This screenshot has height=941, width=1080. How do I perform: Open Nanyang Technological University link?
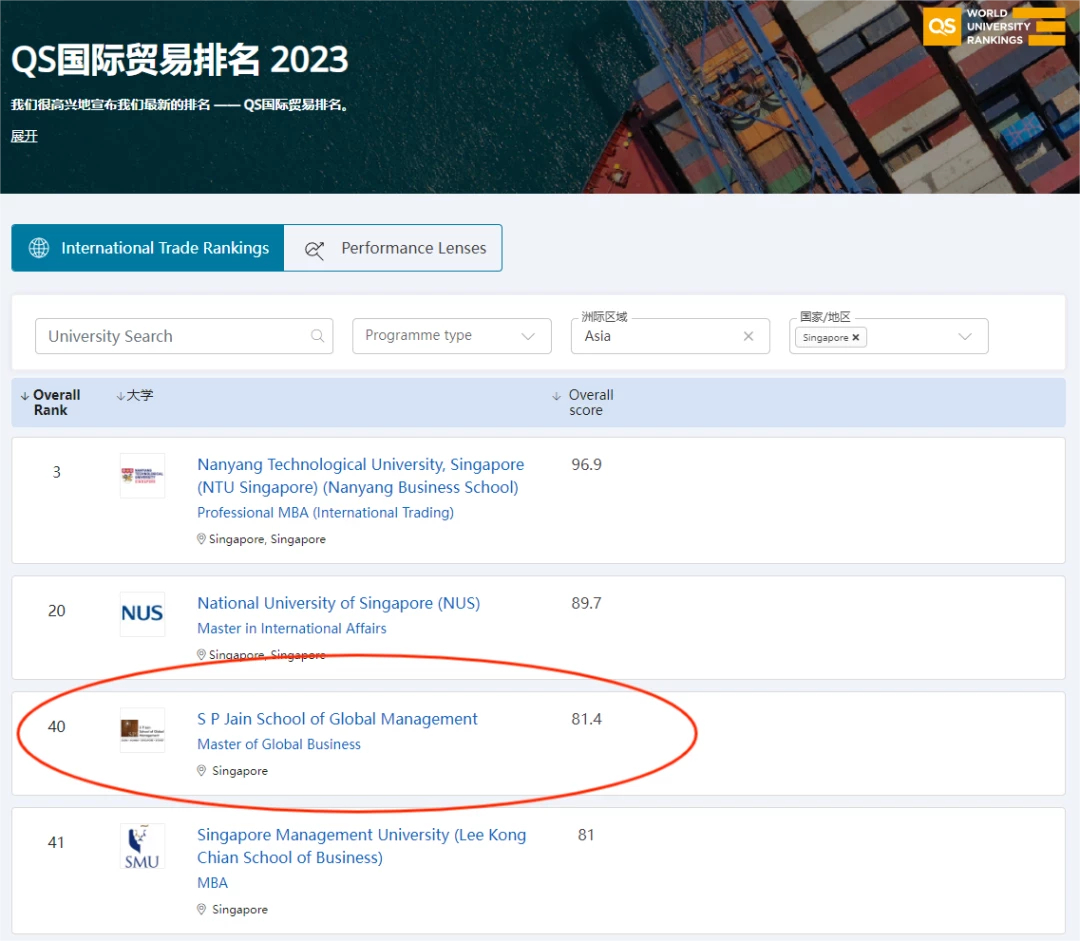tap(361, 475)
